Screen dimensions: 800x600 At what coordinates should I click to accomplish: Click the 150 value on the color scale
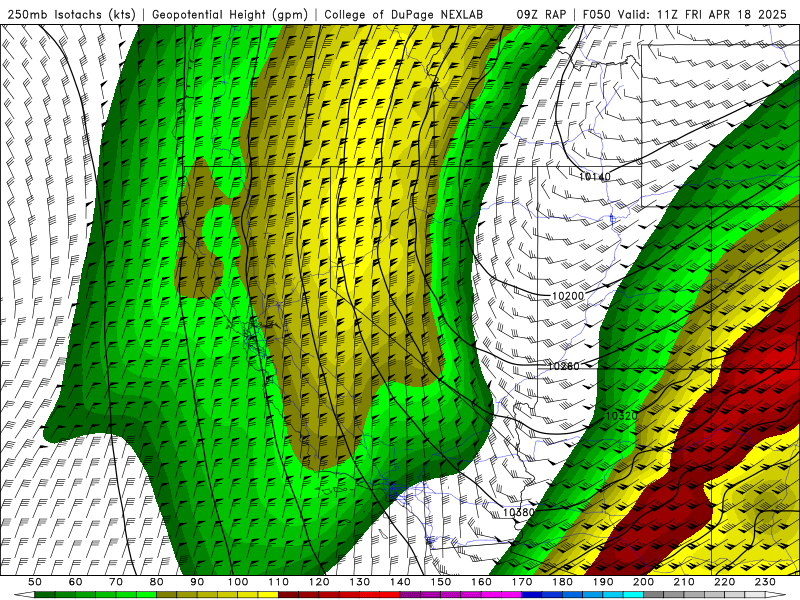click(x=441, y=582)
